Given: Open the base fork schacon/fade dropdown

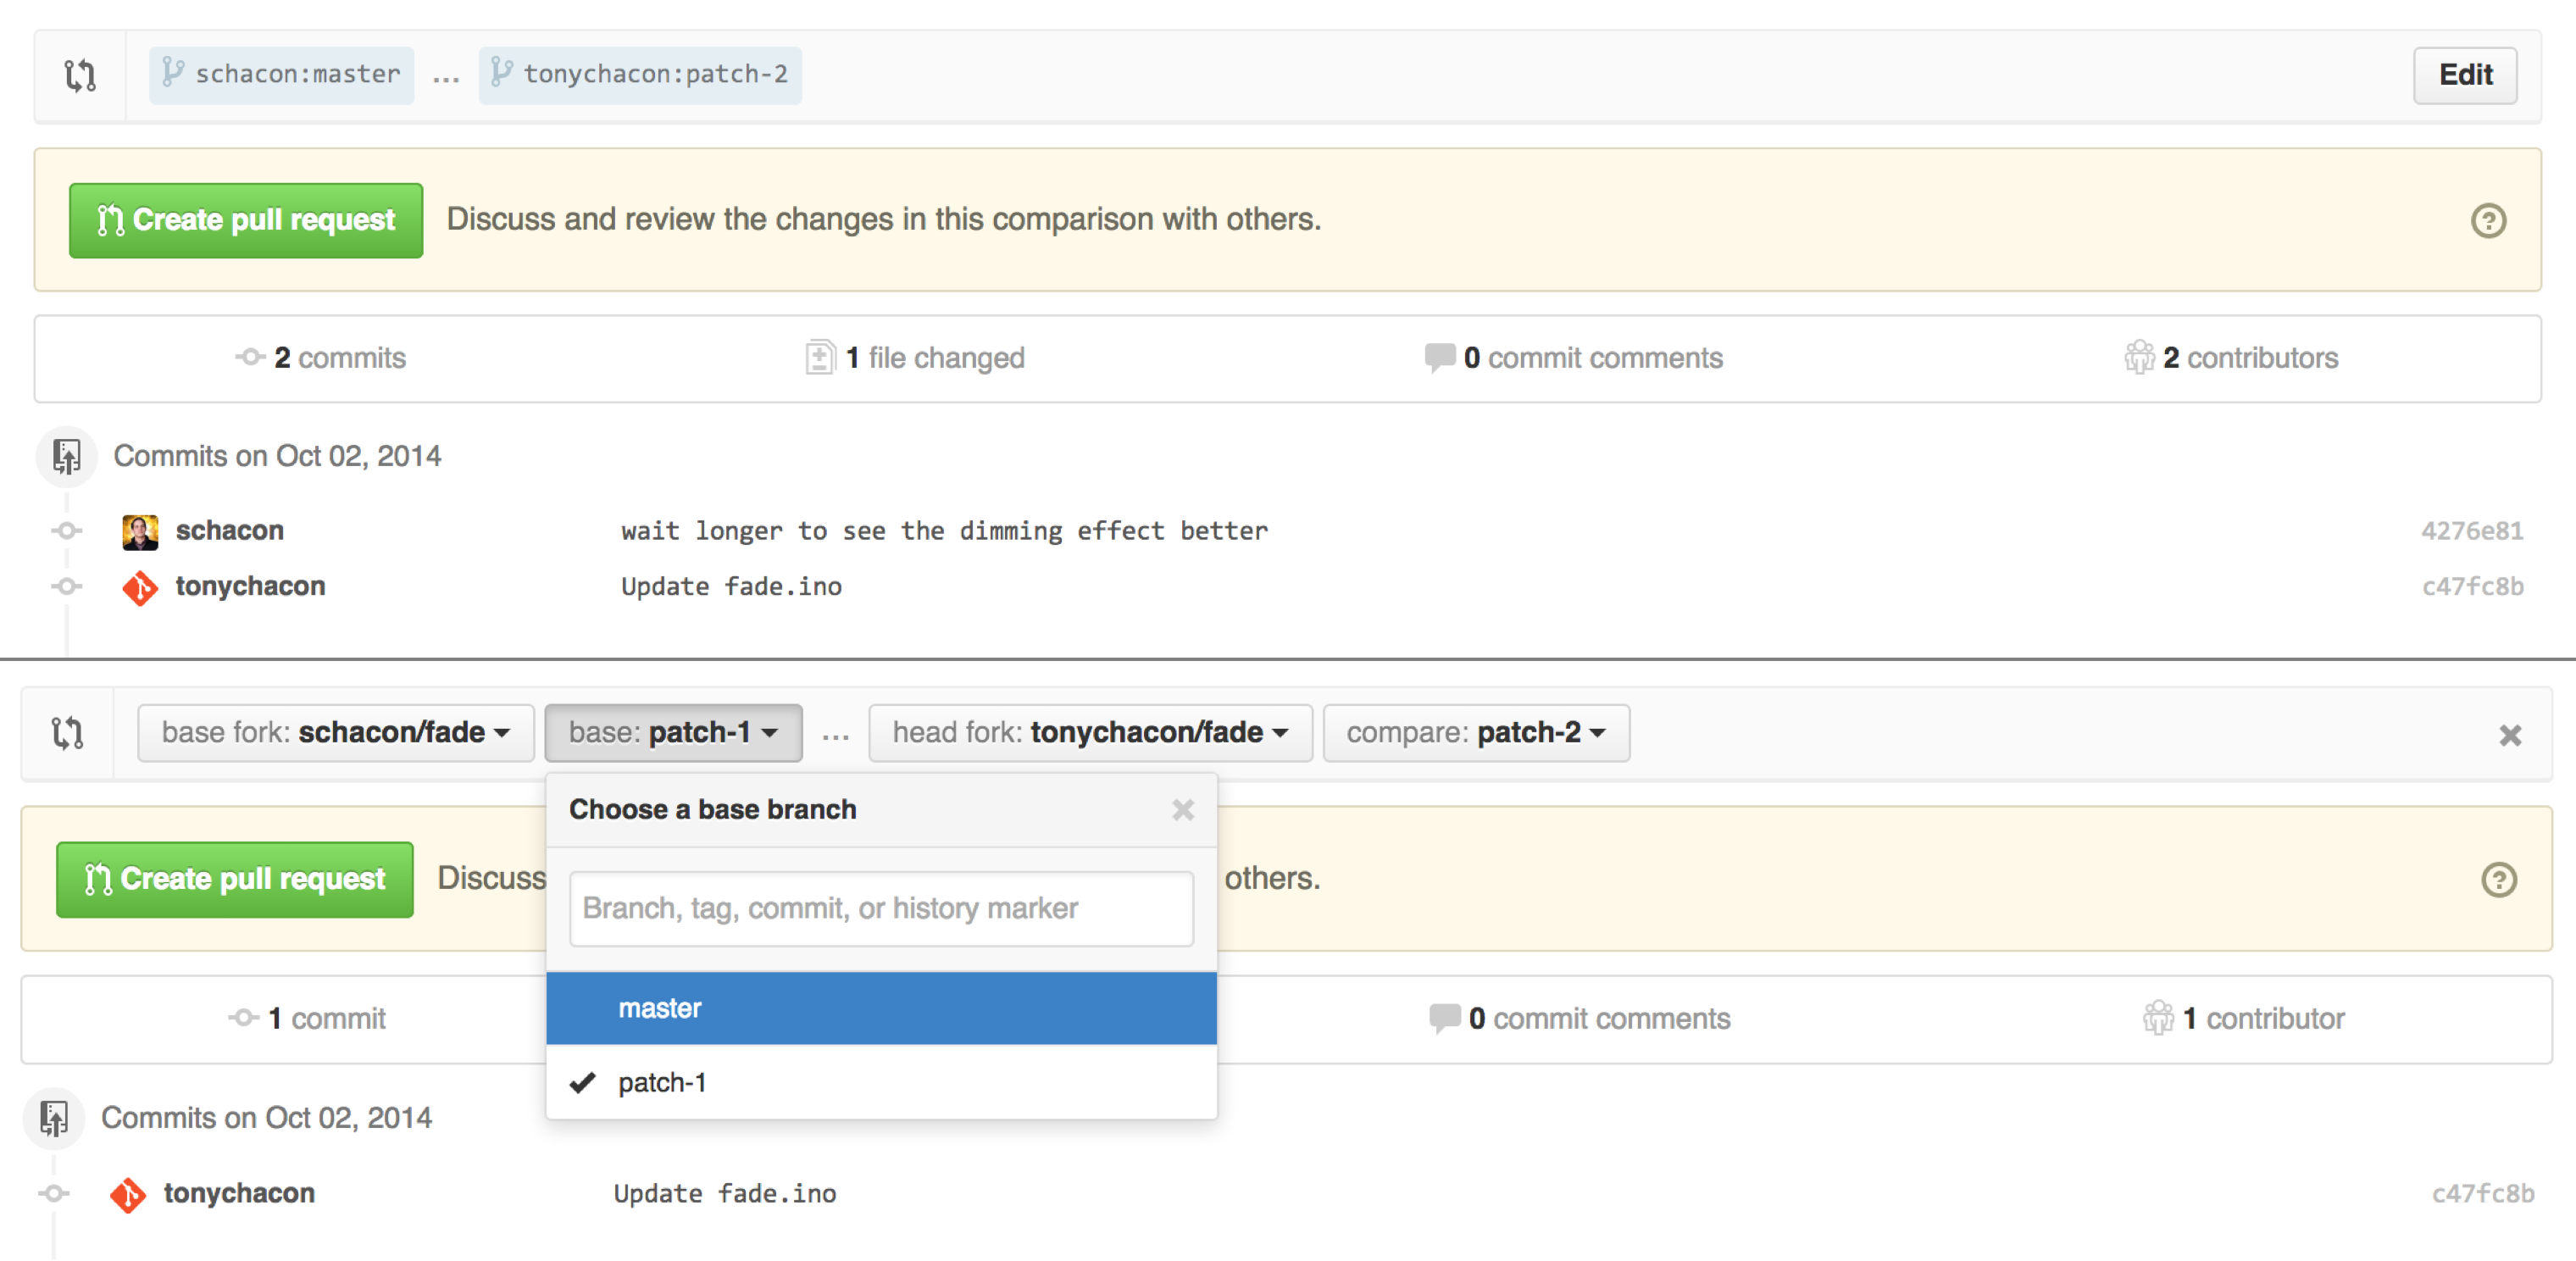Looking at the screenshot, I should click(x=335, y=733).
